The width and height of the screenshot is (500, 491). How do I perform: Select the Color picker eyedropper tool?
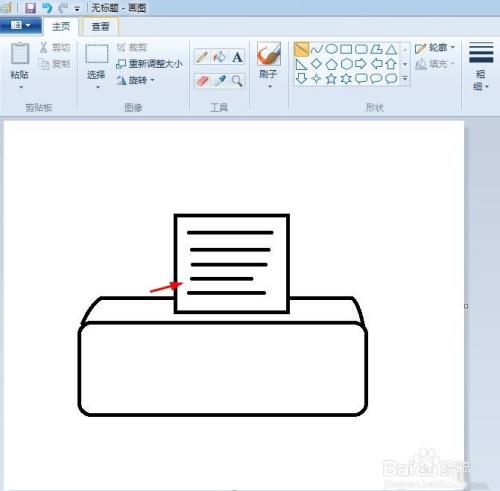(220, 81)
